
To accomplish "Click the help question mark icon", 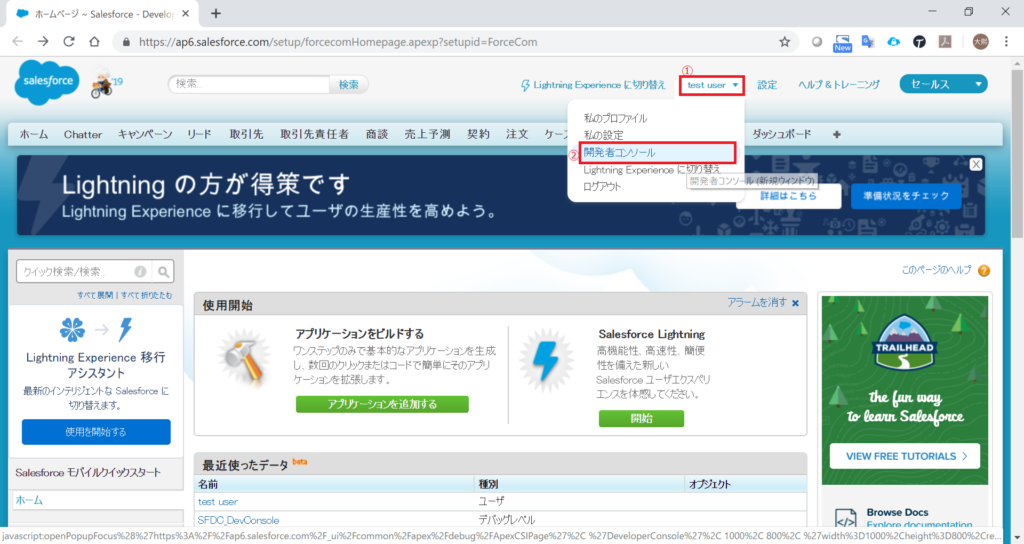I will point(984,270).
